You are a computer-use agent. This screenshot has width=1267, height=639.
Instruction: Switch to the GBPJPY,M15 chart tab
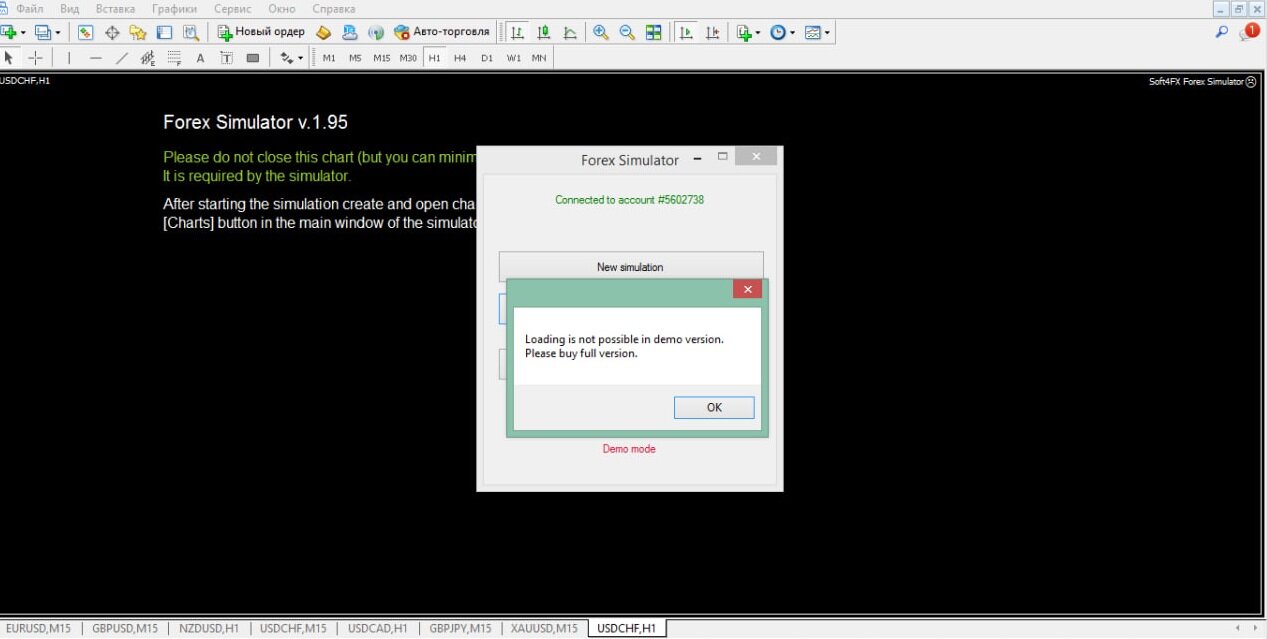pos(460,628)
